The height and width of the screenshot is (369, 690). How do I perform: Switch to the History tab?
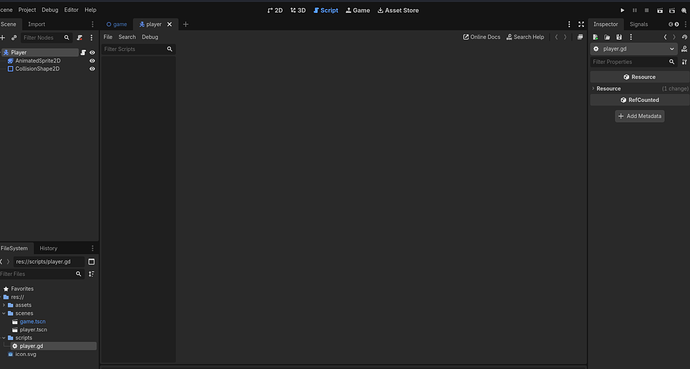tap(48, 248)
